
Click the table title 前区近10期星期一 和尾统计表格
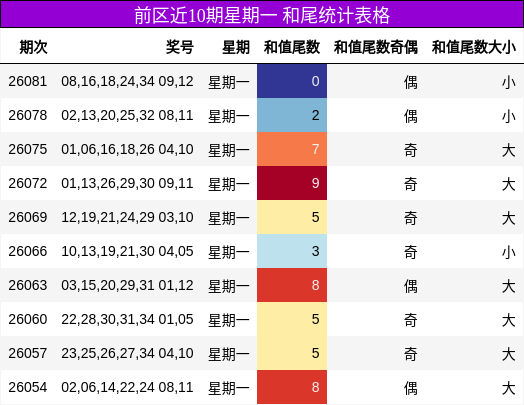(262, 15)
